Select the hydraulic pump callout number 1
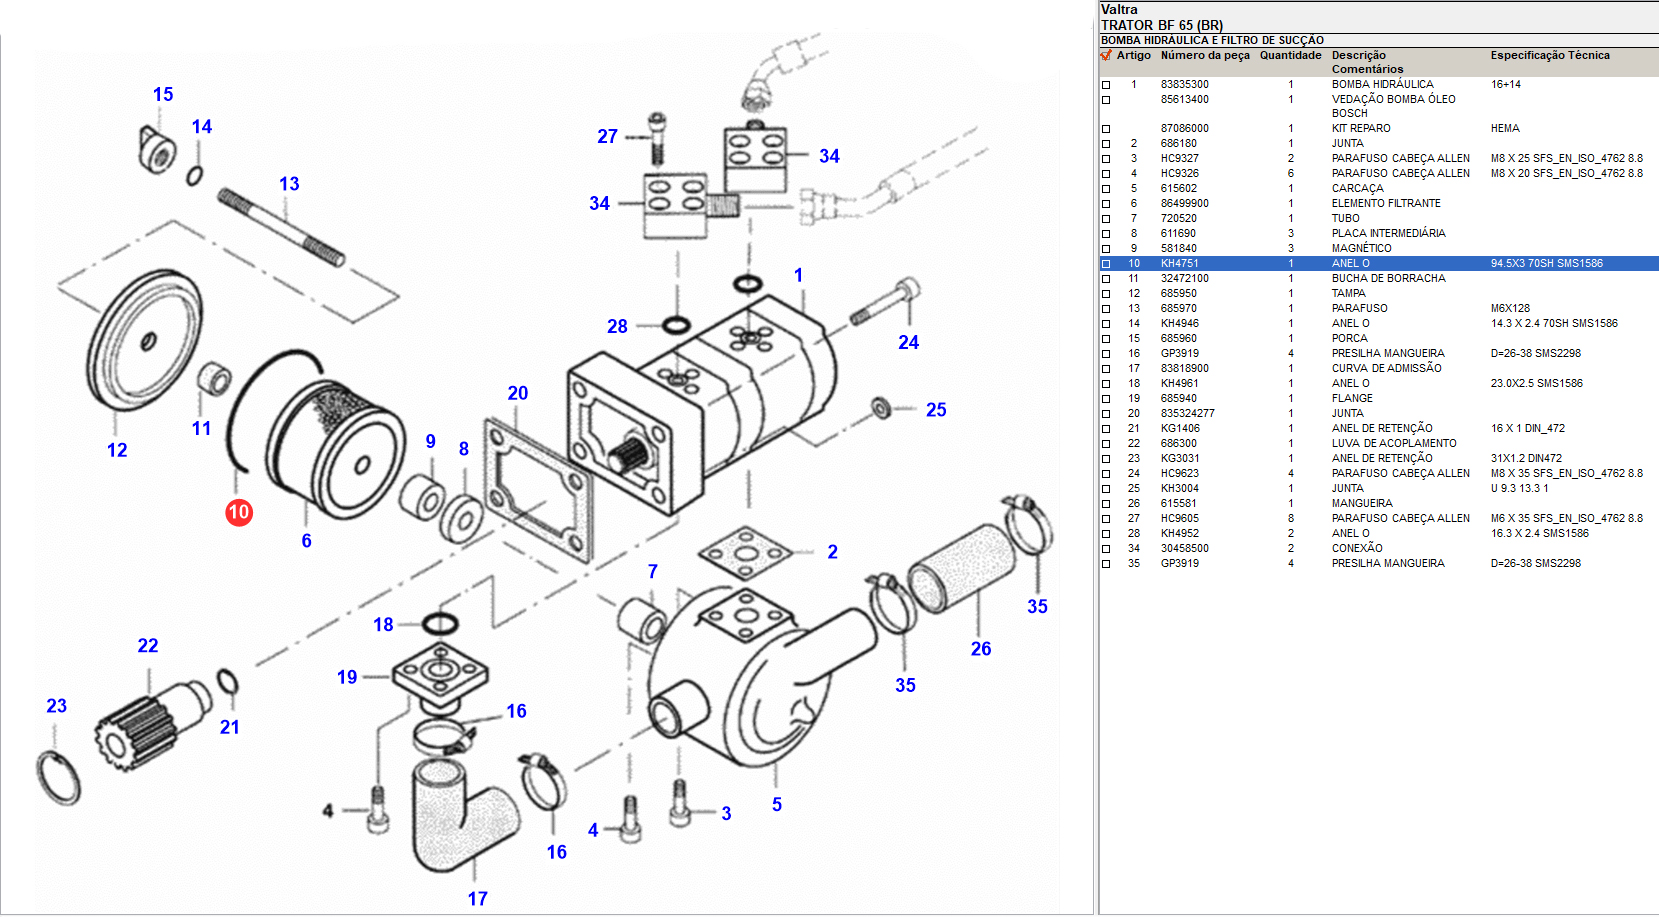 [798, 275]
